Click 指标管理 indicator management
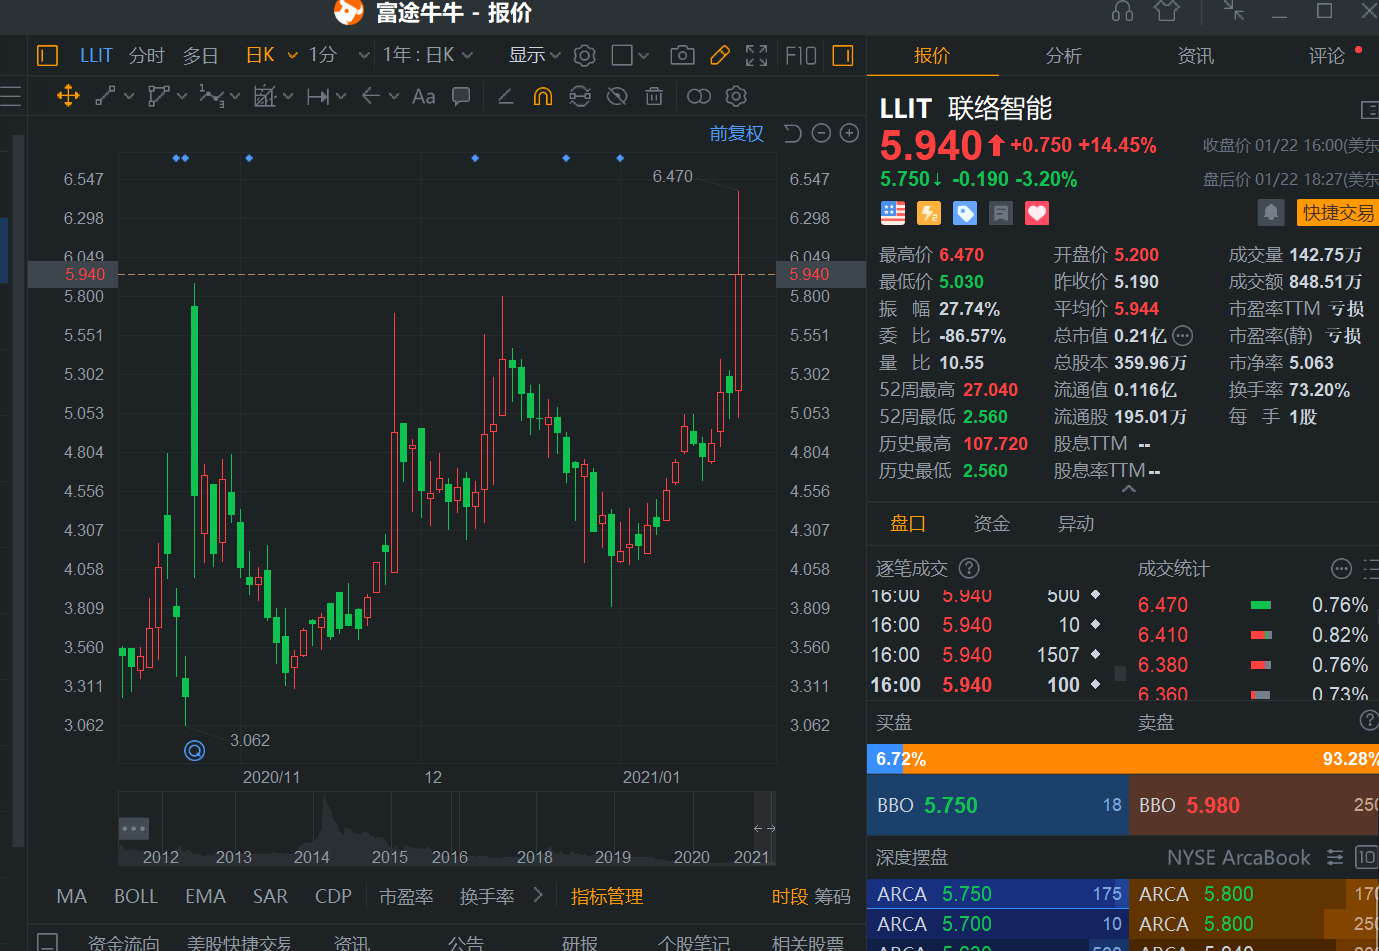The width and height of the screenshot is (1379, 951). (x=607, y=896)
